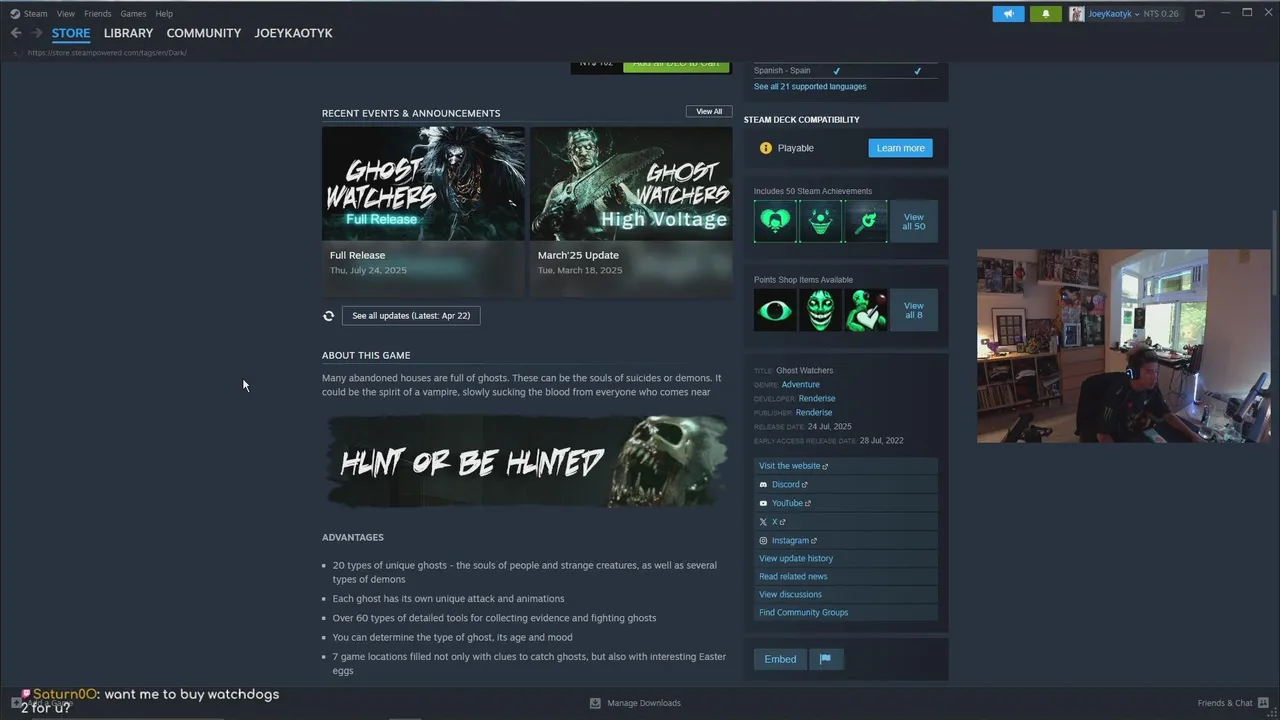This screenshot has width=1280, height=720.
Task: Click Learn more about Steam Deck compatibility
Action: (900, 148)
